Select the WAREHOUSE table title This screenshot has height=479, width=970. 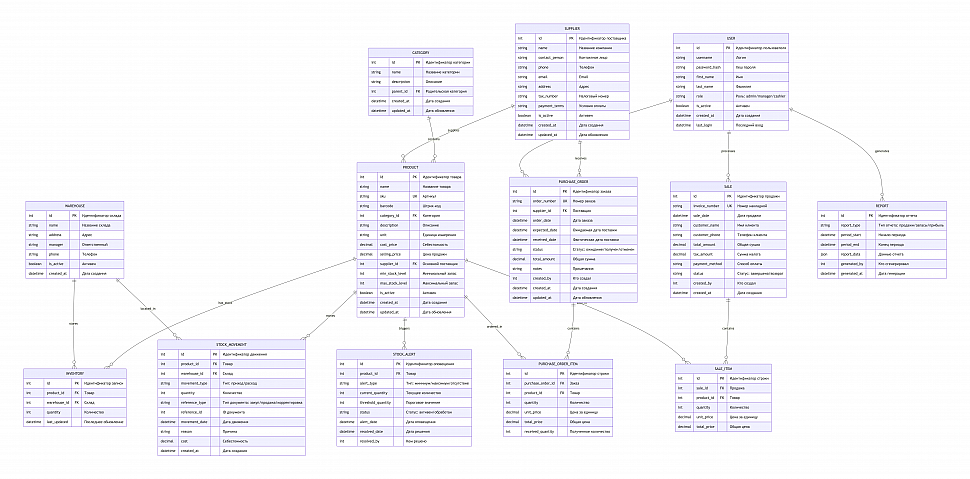pyautogui.click(x=74, y=206)
